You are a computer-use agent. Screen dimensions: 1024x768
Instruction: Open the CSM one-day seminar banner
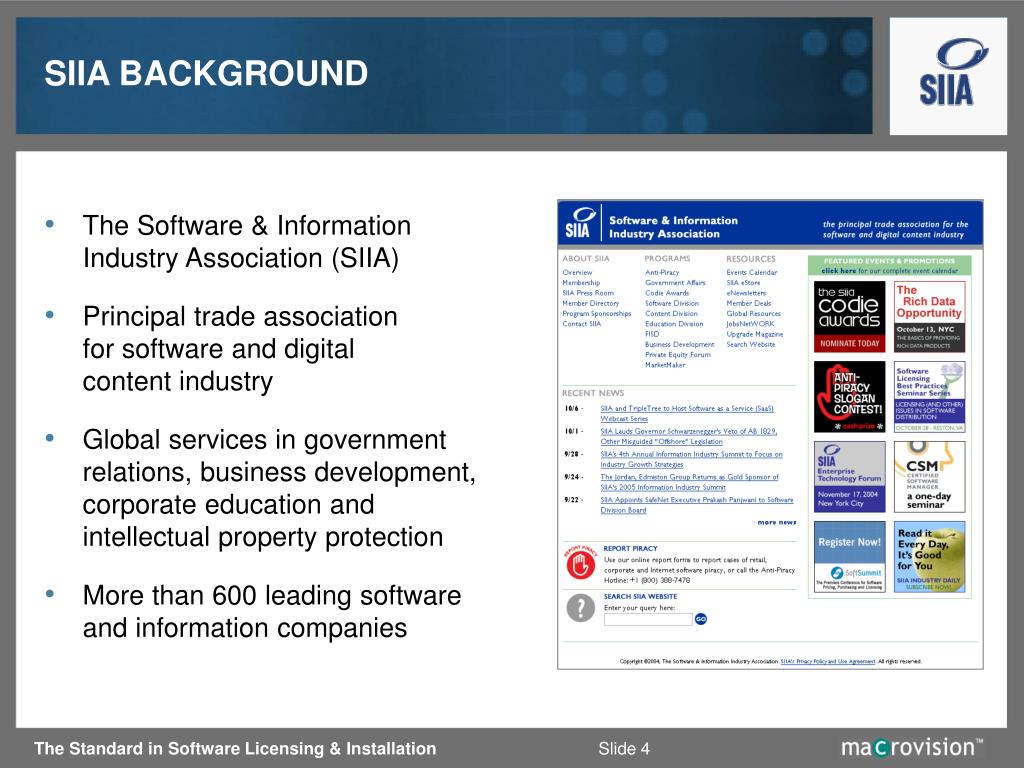[929, 477]
